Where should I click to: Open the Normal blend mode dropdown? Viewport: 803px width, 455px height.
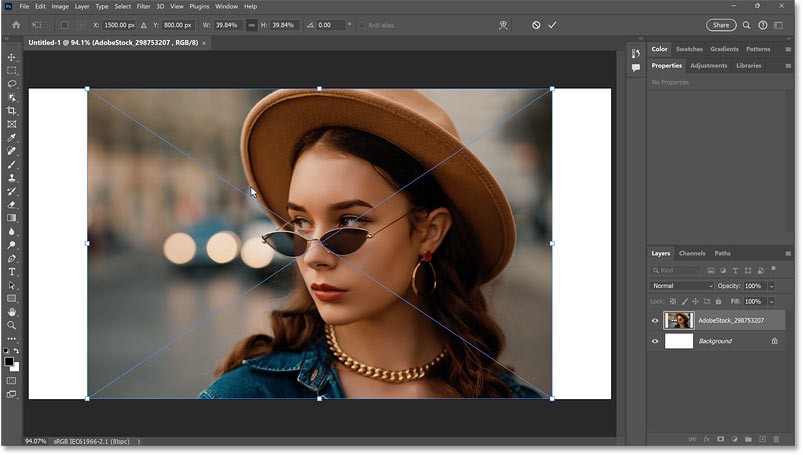coord(682,286)
